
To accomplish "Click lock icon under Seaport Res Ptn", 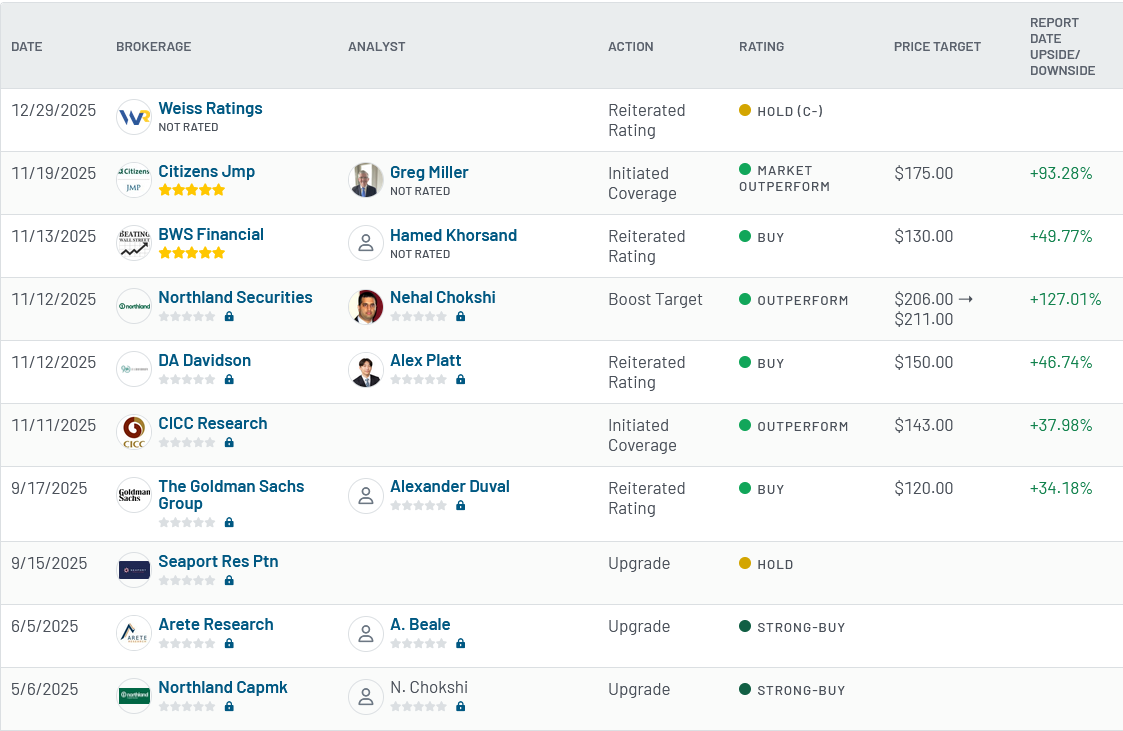I will [229, 580].
